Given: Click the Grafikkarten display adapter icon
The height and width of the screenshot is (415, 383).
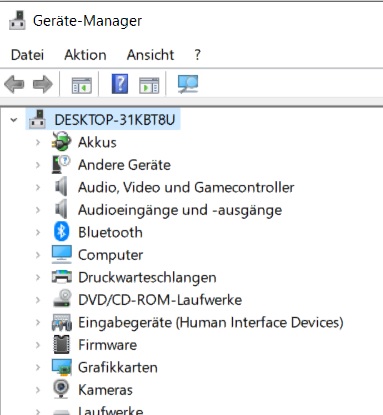Looking at the screenshot, I should (62, 367).
